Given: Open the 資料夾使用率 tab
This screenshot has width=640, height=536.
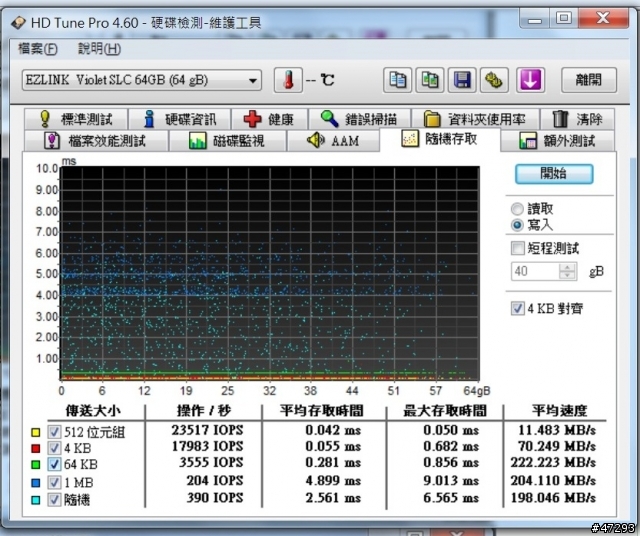Looking at the screenshot, I should (475, 119).
